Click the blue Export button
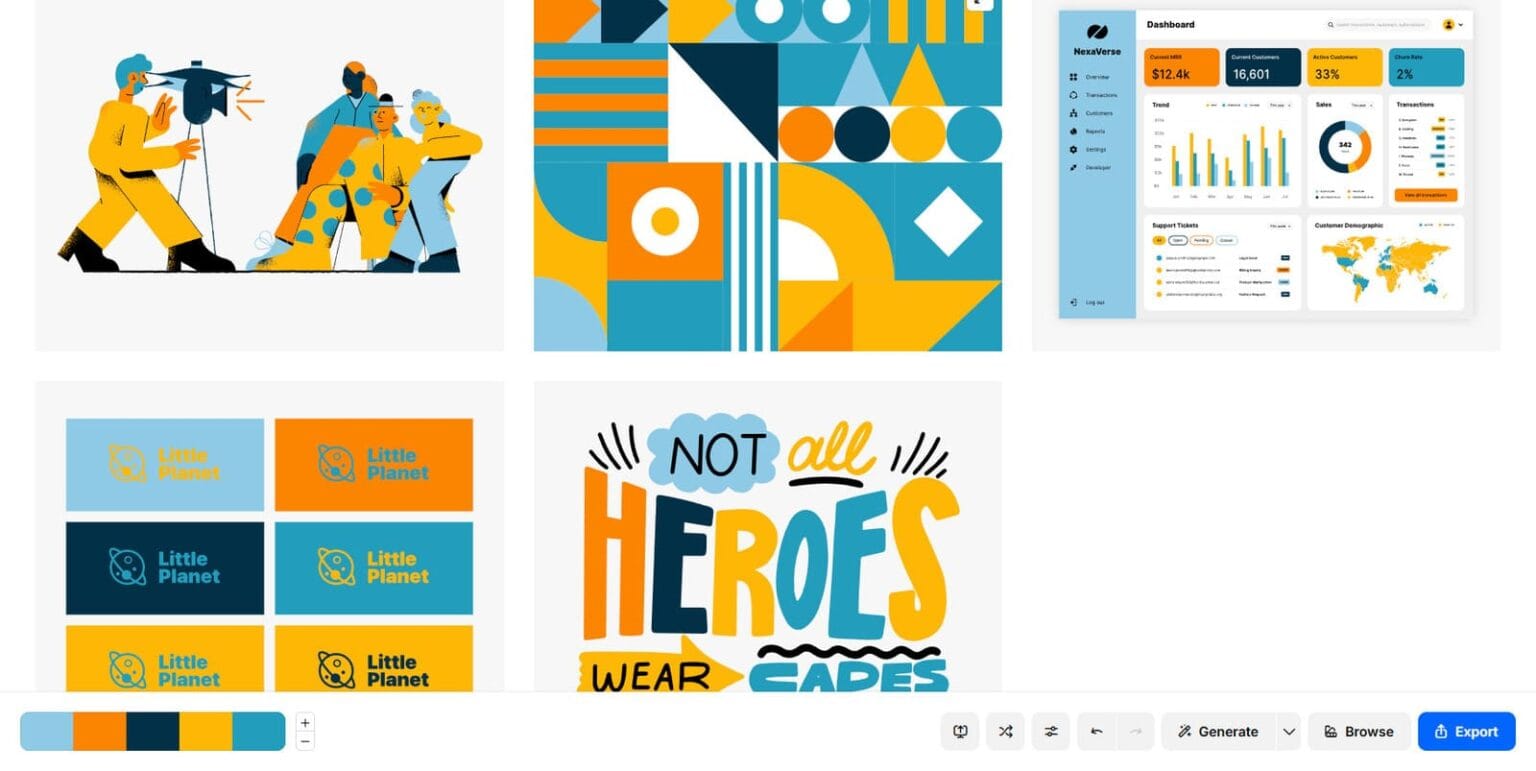Screen dimensions: 1536x771 coord(1466,731)
